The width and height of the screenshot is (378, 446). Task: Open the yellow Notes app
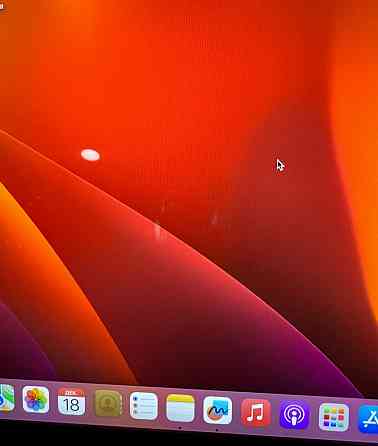click(180, 408)
